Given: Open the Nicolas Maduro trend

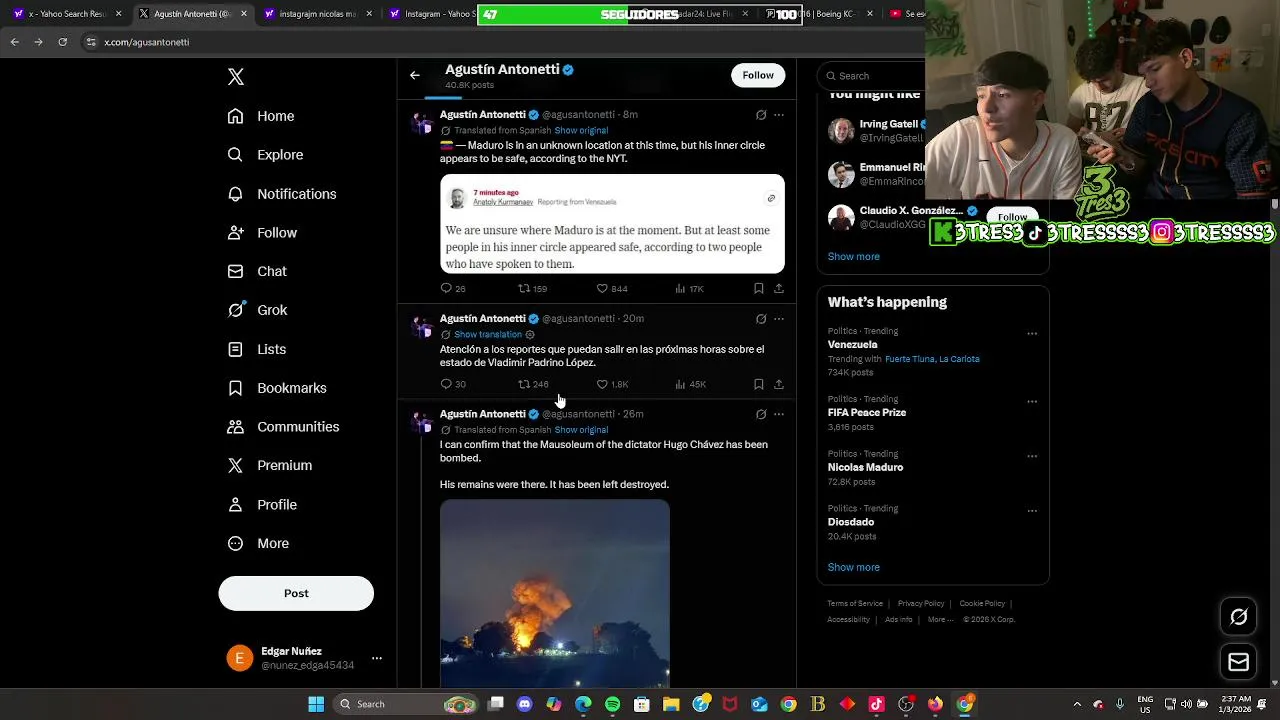Looking at the screenshot, I should pyautogui.click(x=865, y=468).
